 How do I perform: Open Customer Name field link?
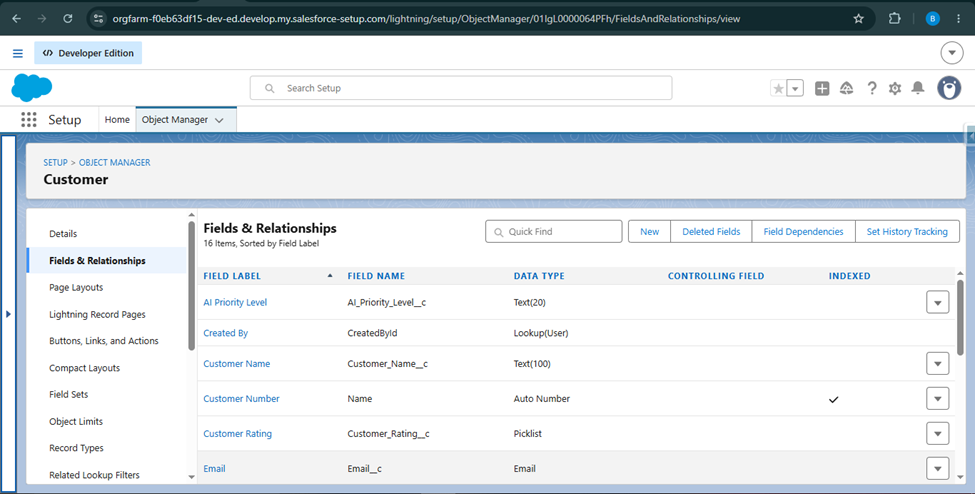click(236, 363)
